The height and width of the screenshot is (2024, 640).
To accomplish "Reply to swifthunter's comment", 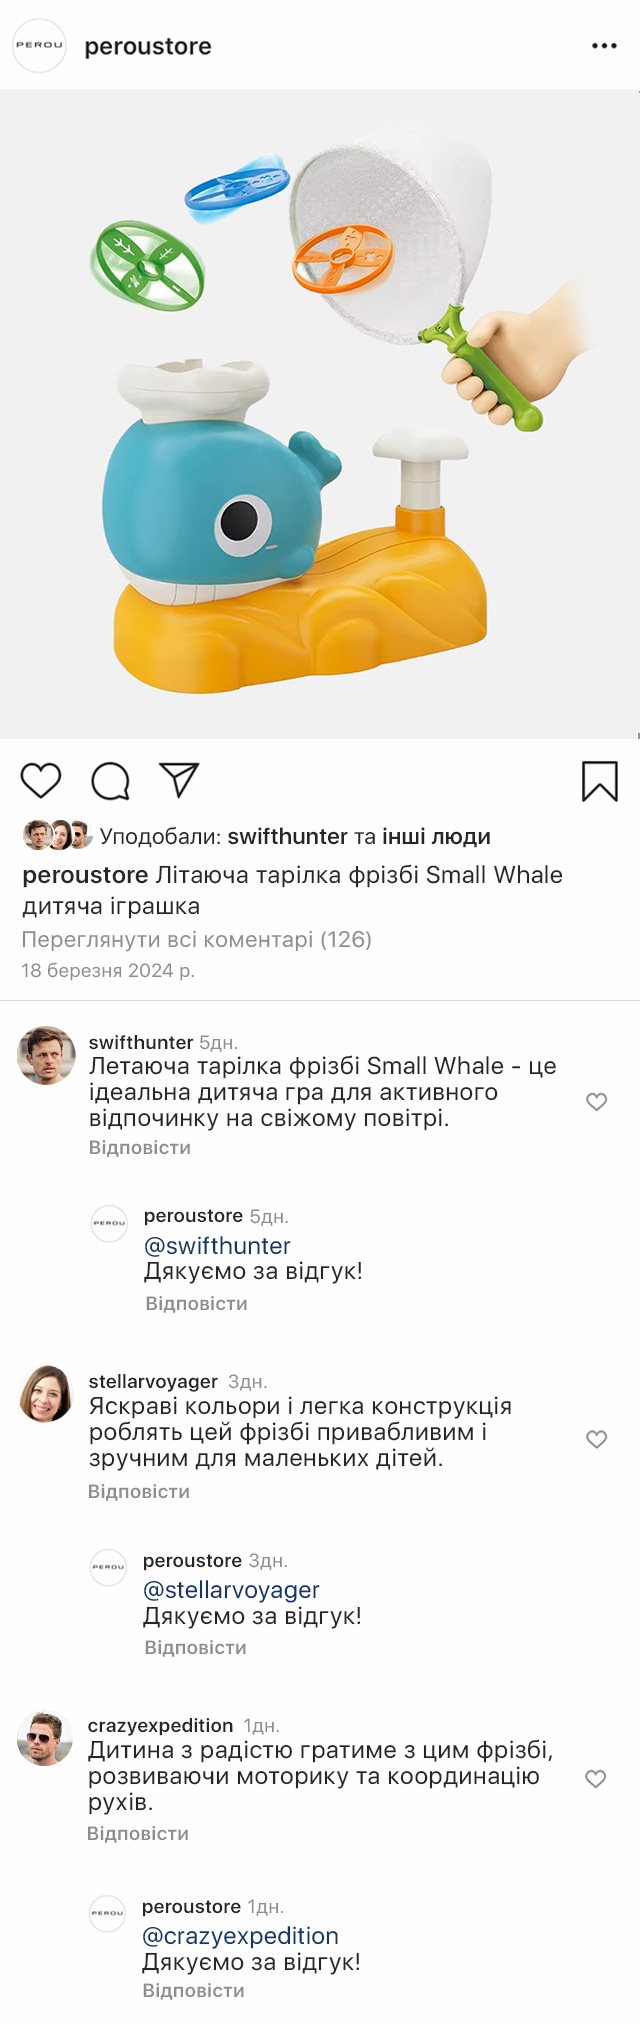I will point(139,1147).
